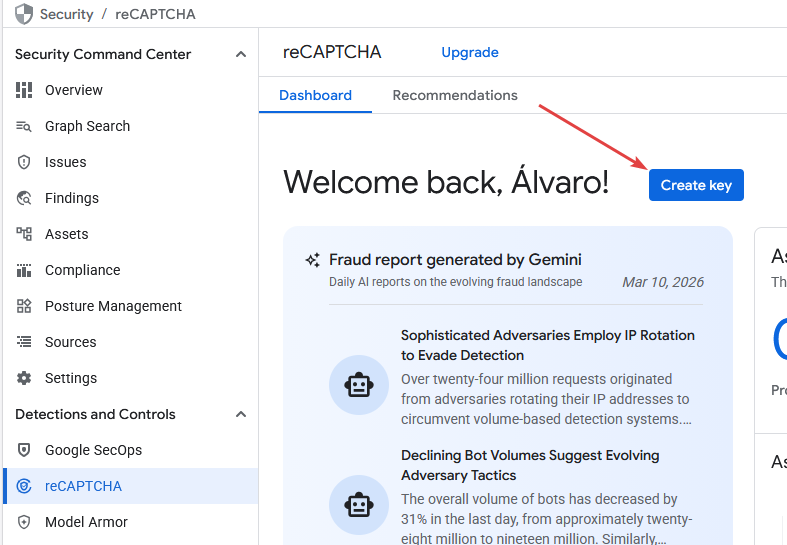Click the Sources list icon
Viewport: 787px width, 545px height.
25,342
